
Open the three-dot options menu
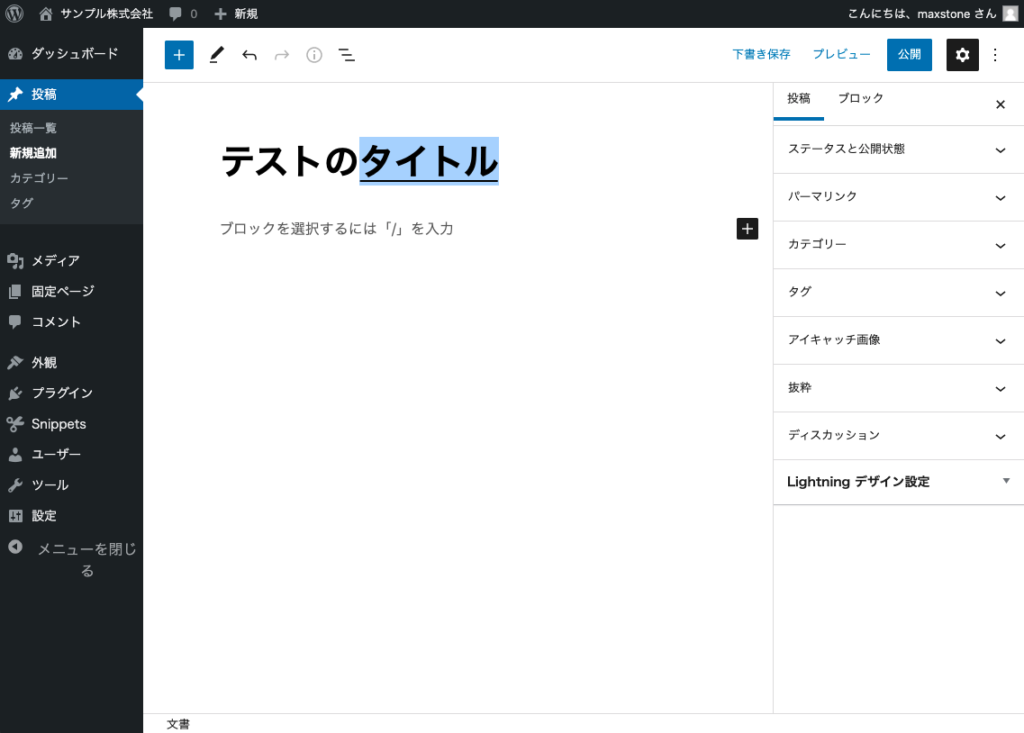(x=995, y=55)
